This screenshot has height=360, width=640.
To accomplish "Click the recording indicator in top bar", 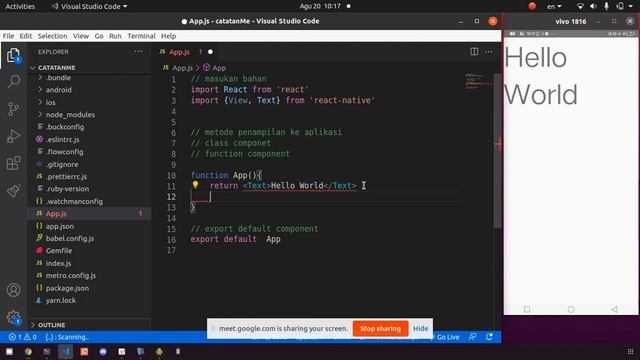I will [x=532, y=6].
